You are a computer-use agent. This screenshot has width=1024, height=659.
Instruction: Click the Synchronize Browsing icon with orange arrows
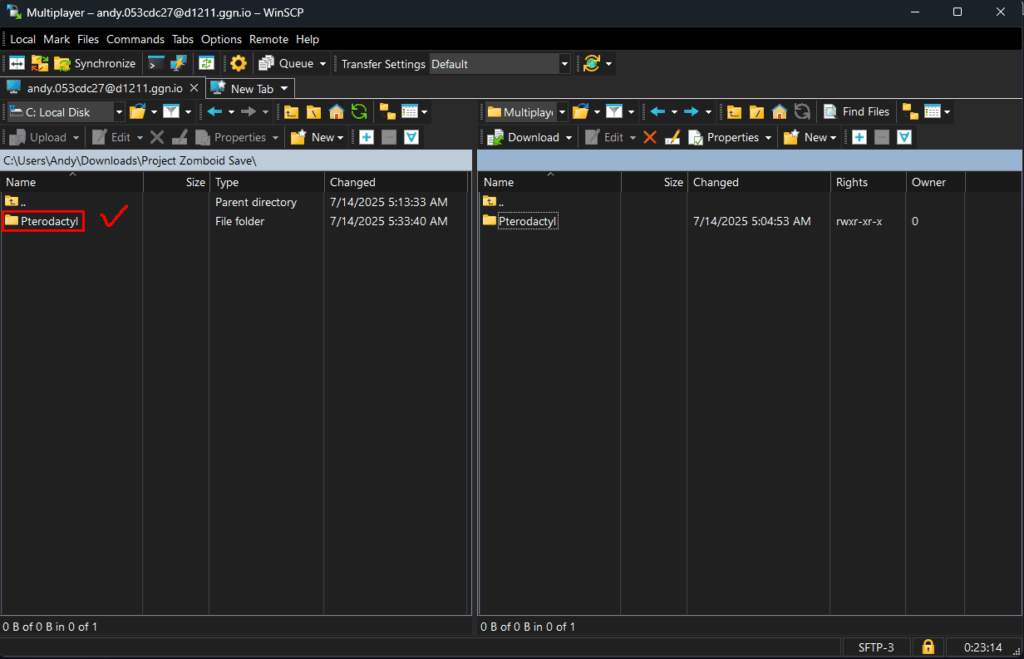click(x=39, y=63)
